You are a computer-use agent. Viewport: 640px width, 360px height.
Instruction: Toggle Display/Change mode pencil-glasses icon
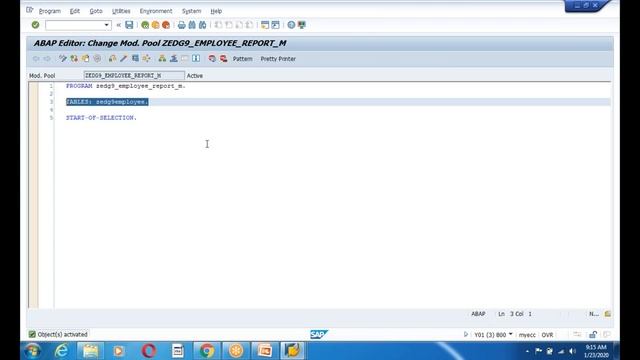pyautogui.click(x=62, y=59)
